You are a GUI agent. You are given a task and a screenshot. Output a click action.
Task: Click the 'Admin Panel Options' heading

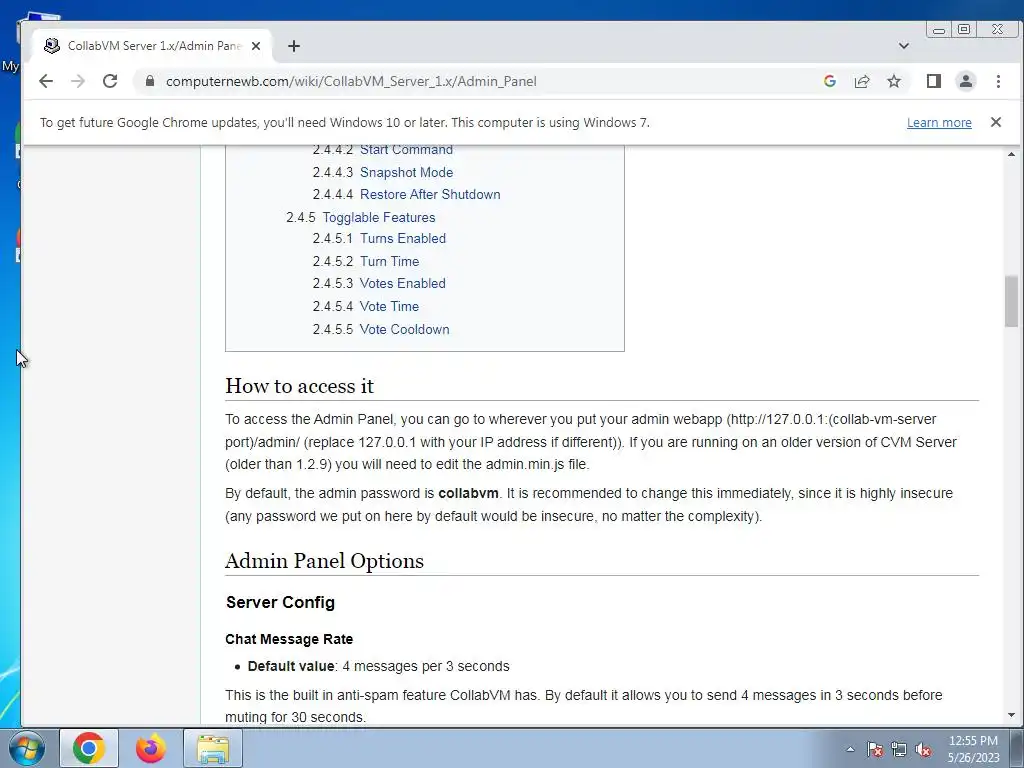(325, 561)
